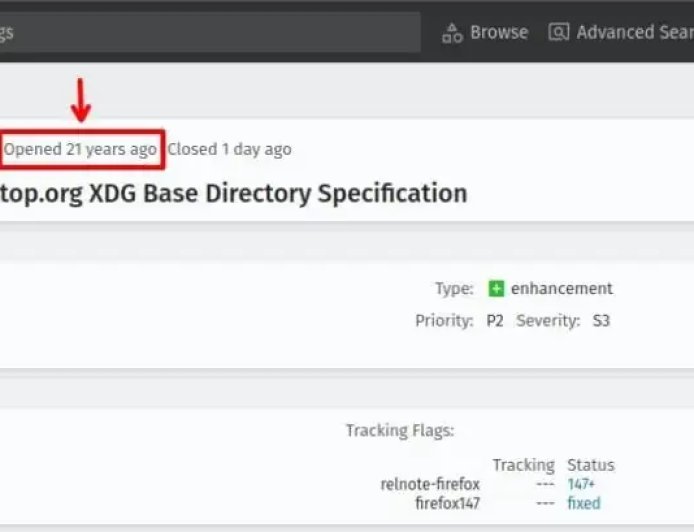Image resolution: width=694 pixels, height=532 pixels.
Task: Open the 147+ relnote status link
Action: (x=581, y=484)
